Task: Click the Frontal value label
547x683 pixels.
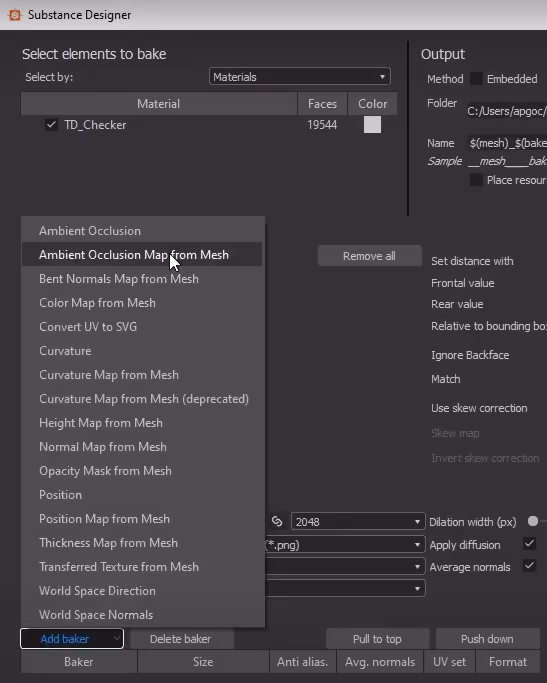Action: click(463, 283)
